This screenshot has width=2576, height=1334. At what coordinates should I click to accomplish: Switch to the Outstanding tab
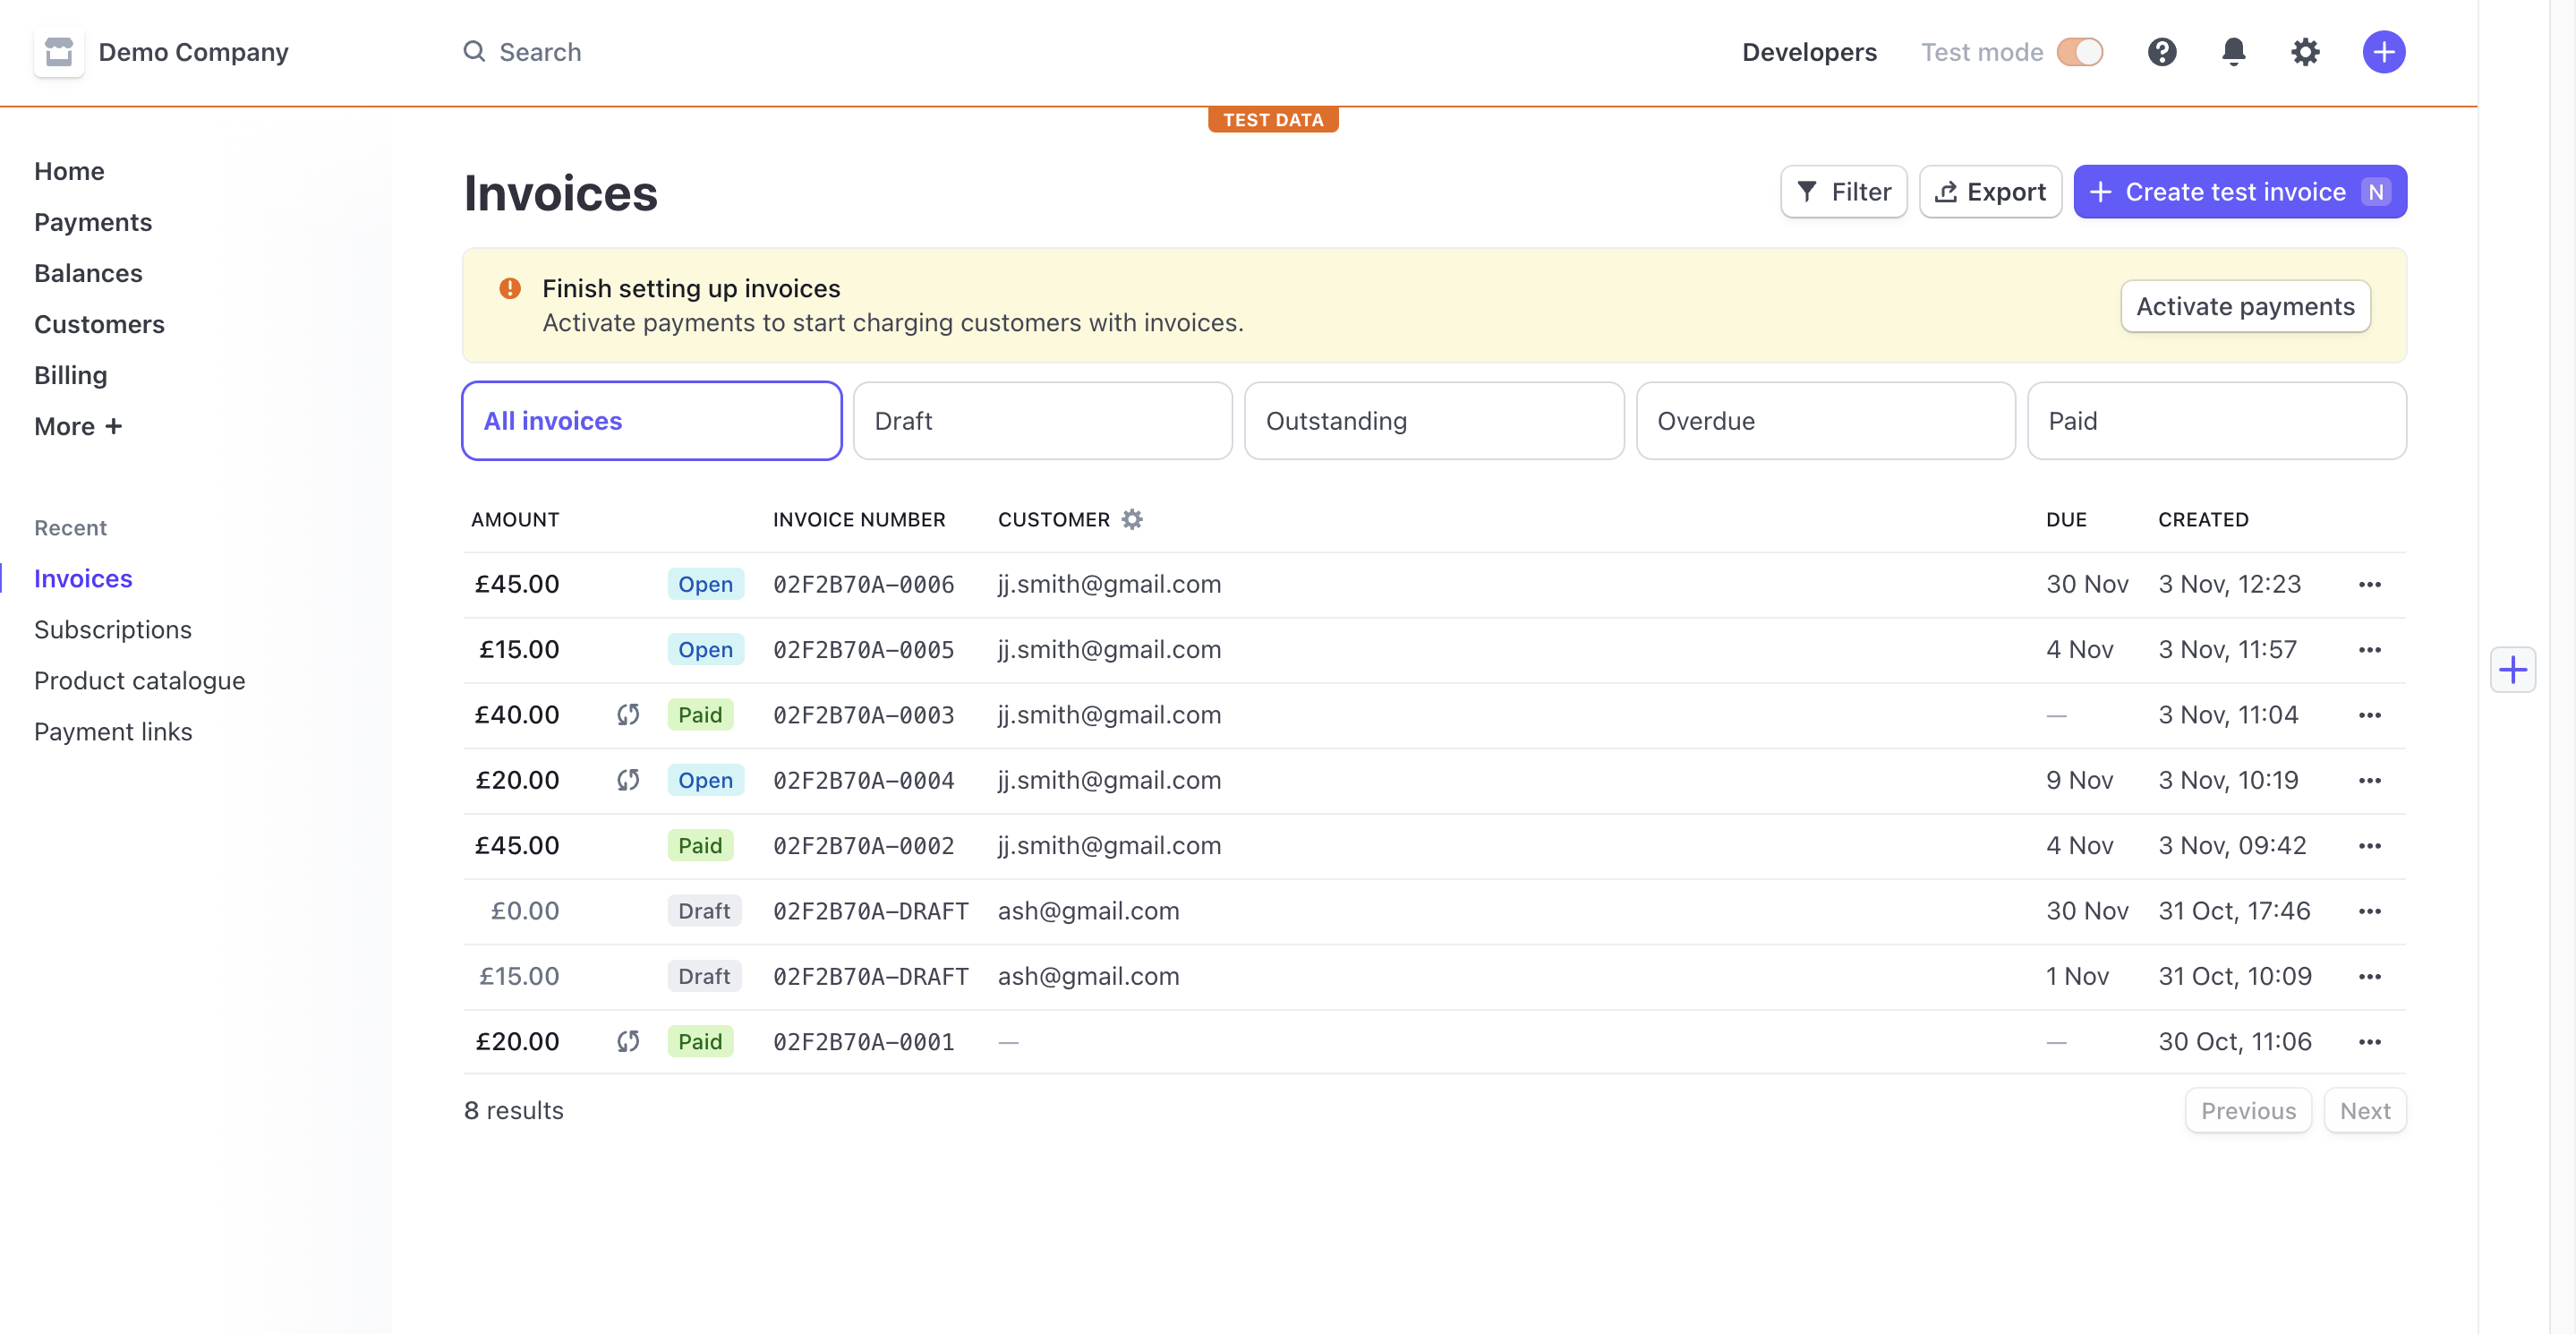(x=1433, y=421)
